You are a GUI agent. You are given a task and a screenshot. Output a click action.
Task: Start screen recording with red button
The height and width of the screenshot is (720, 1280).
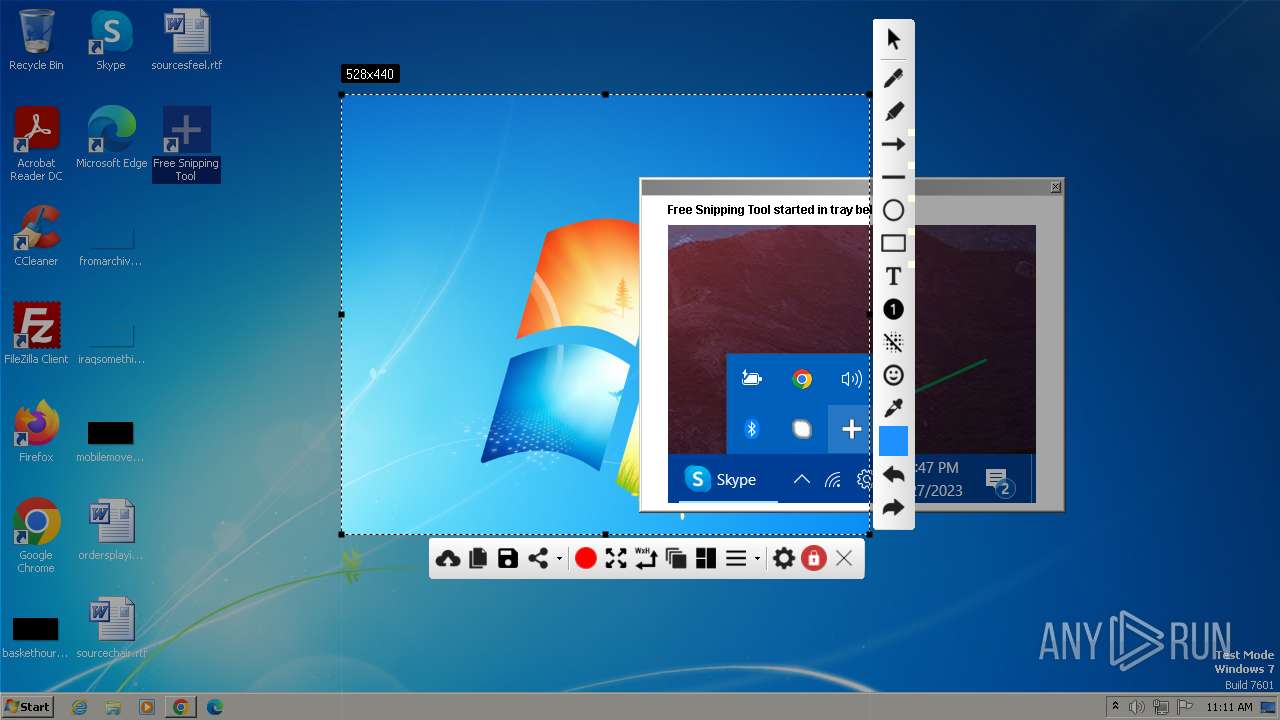(586, 558)
